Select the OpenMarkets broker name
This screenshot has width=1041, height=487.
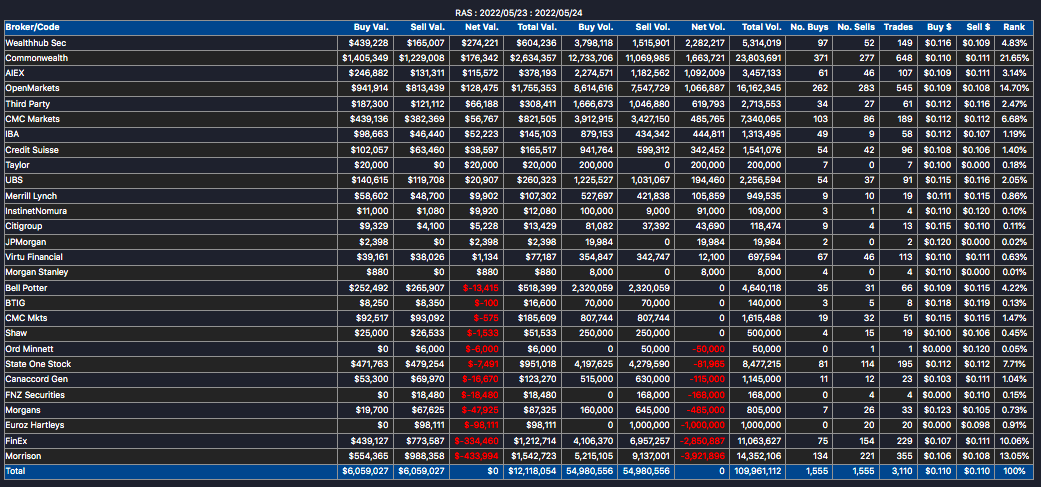pyautogui.click(x=31, y=88)
